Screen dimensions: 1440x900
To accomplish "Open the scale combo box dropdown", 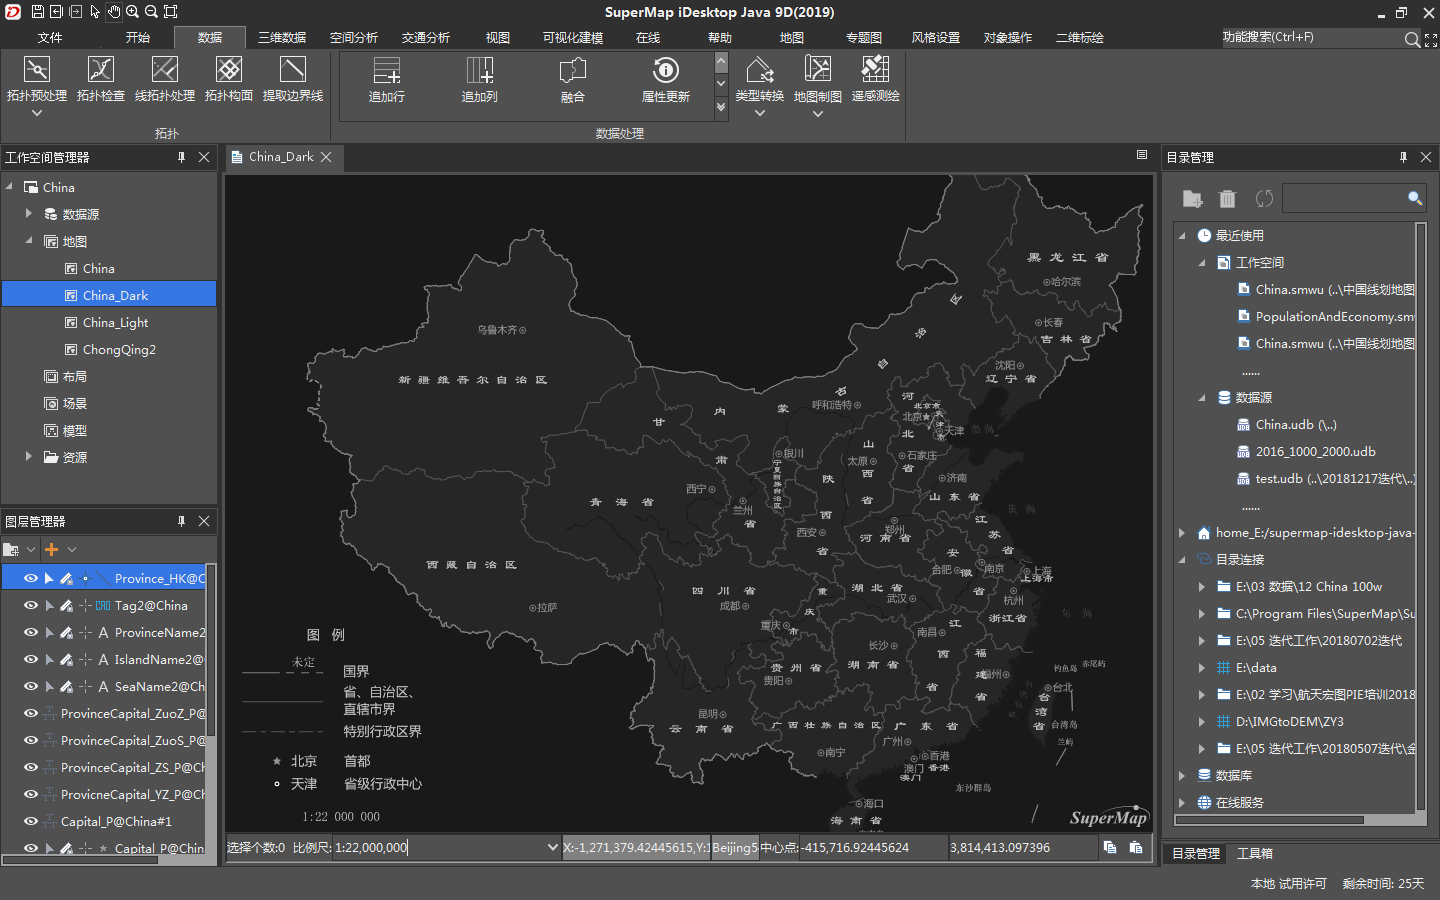I will pyautogui.click(x=552, y=847).
